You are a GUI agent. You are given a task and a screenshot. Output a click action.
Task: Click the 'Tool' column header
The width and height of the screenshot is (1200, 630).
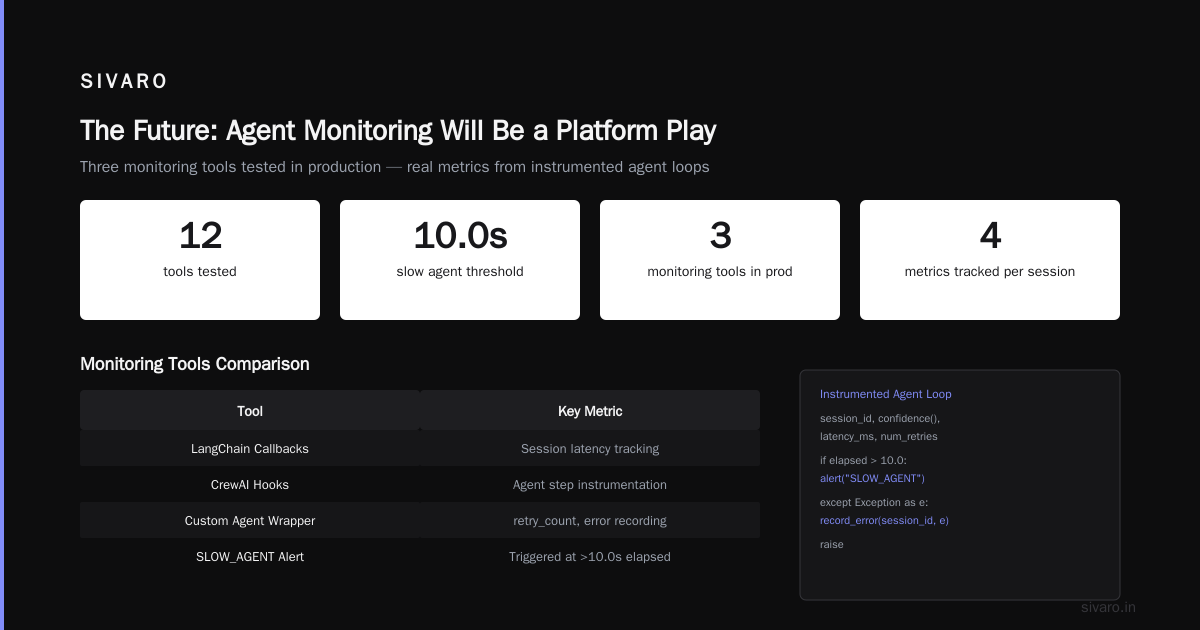[250, 411]
